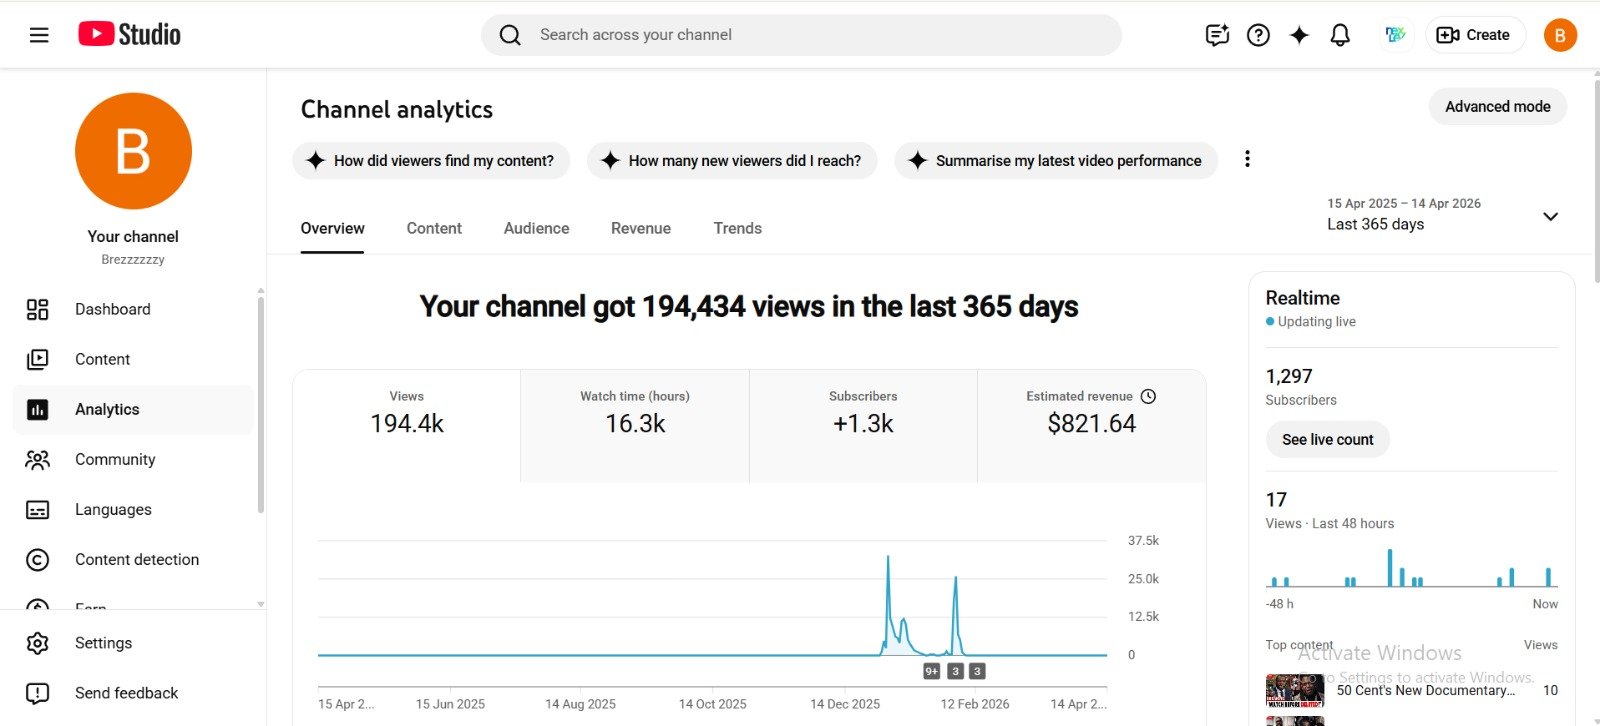Click the account avatar in top right
The height and width of the screenshot is (726, 1600).
1559,35
